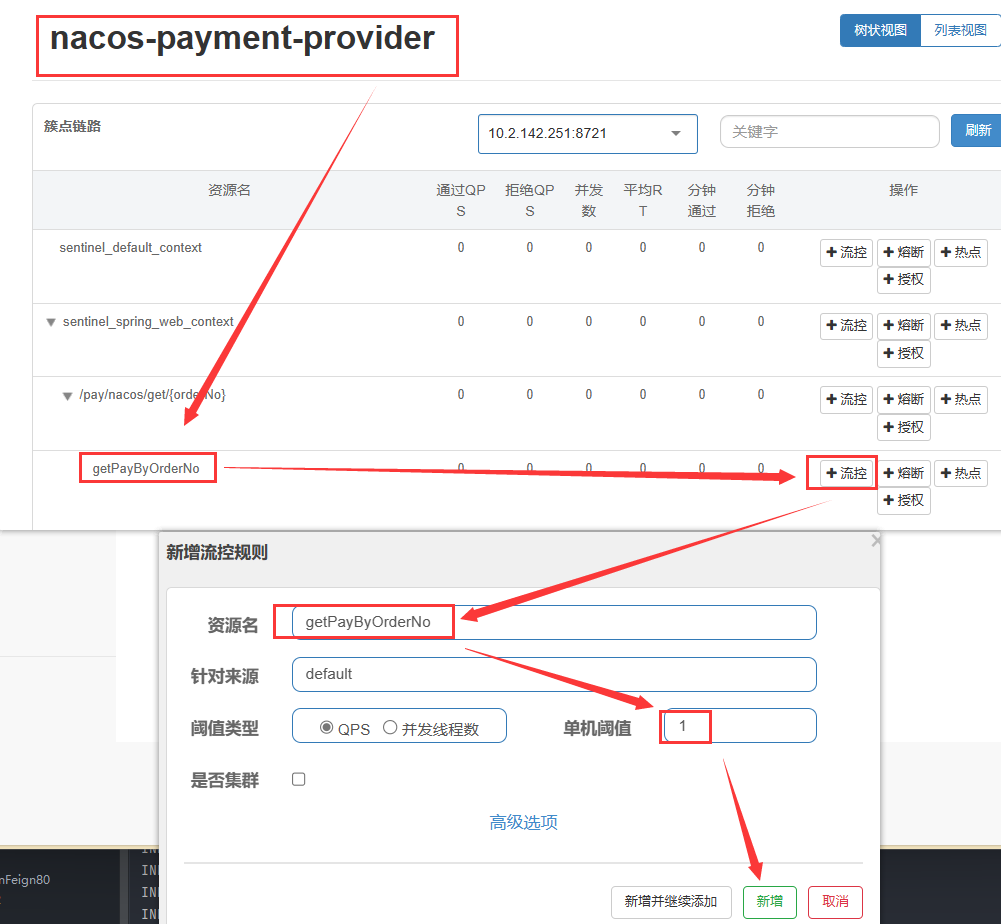Select the QPS threshold type radio
The width and height of the screenshot is (1001, 924).
(x=326, y=727)
